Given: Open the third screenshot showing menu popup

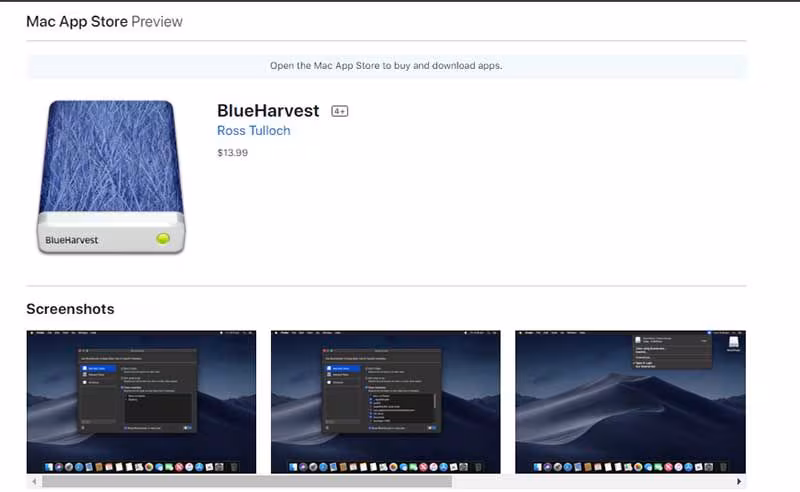Looking at the screenshot, I should [631, 402].
